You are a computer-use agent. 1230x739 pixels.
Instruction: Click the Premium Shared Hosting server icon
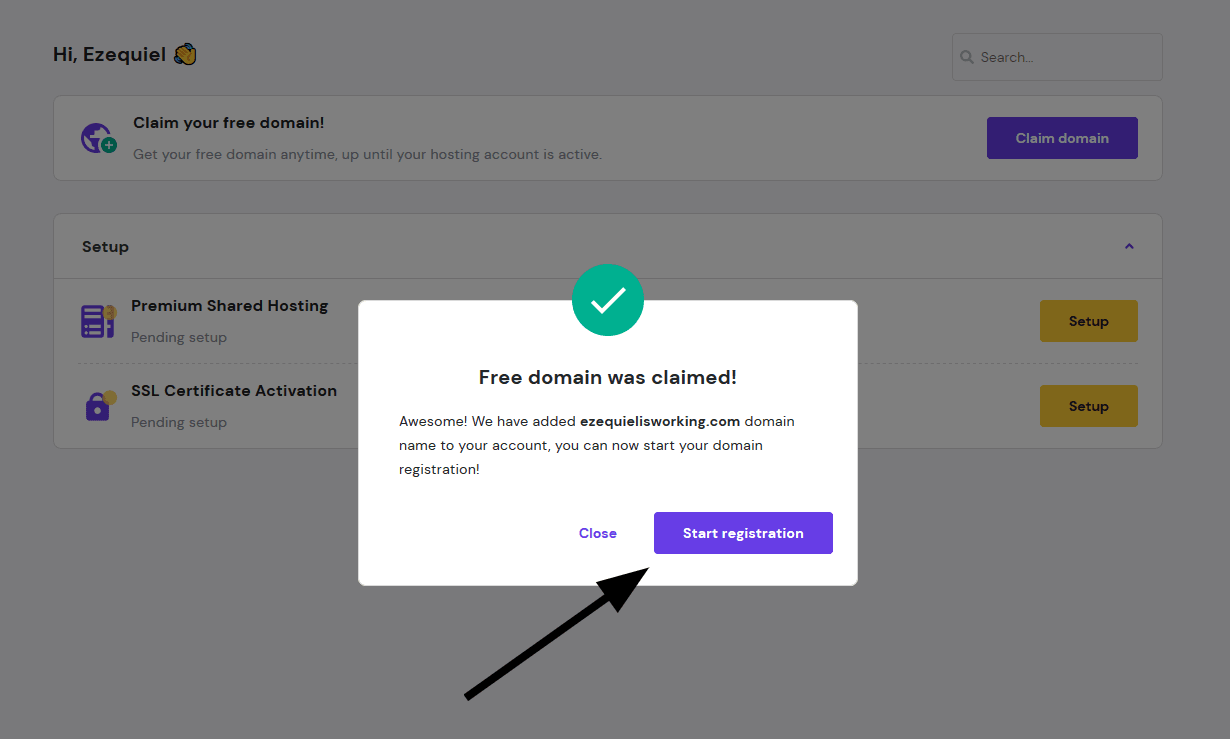click(x=98, y=321)
